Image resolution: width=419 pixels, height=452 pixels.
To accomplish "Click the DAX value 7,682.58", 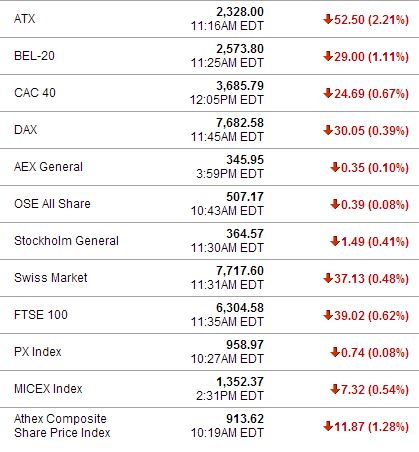I will click(240, 123).
